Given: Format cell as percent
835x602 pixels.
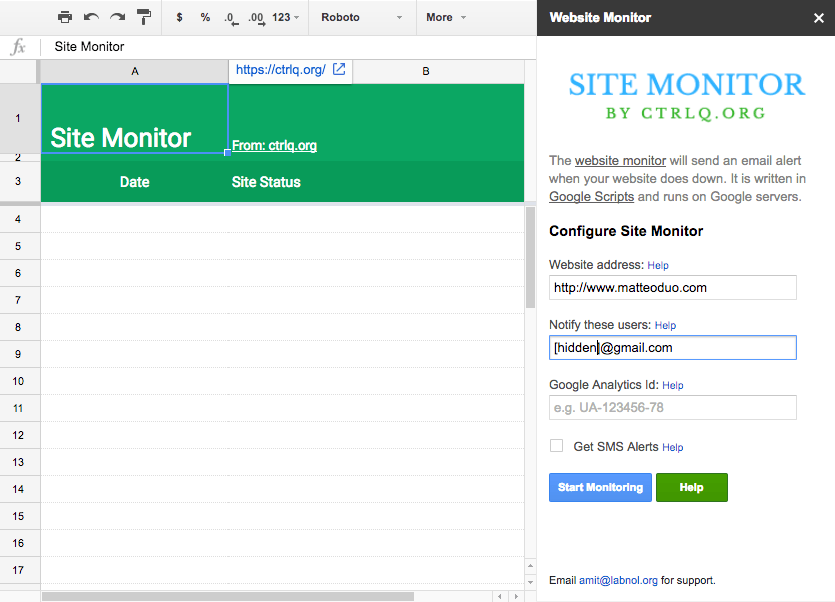Looking at the screenshot, I should (205, 17).
